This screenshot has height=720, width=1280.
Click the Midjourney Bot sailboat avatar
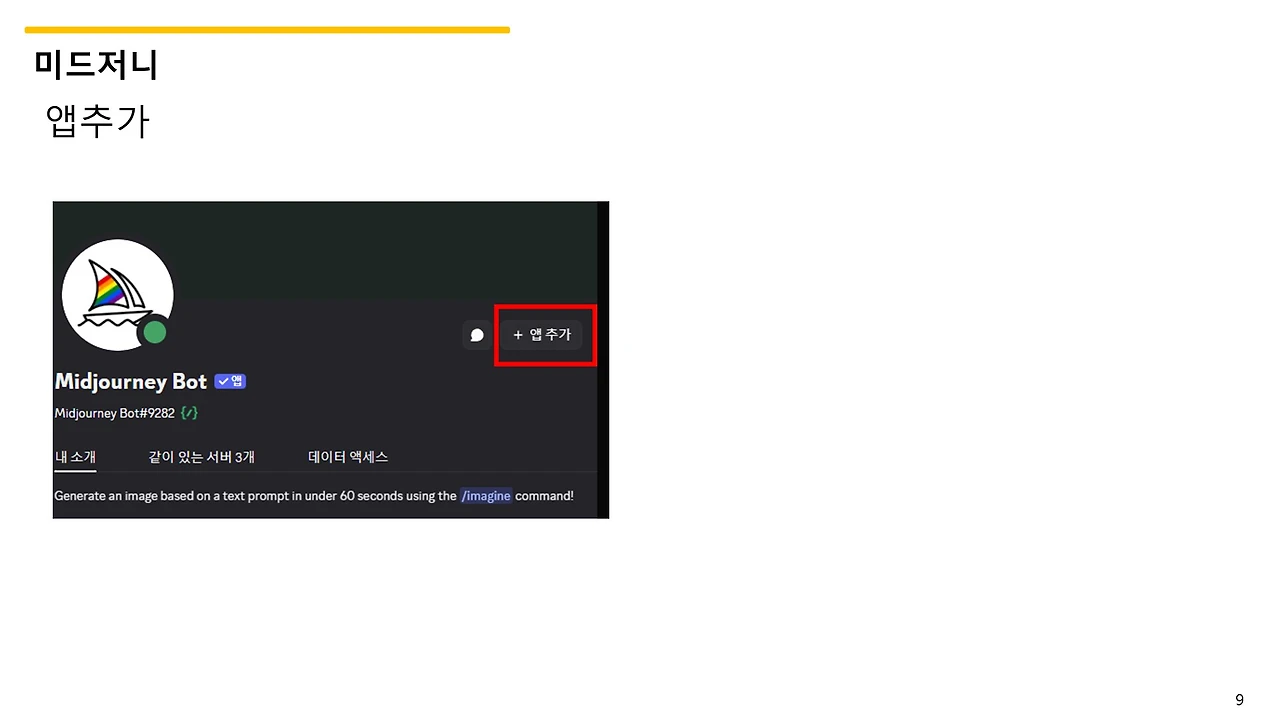point(118,295)
